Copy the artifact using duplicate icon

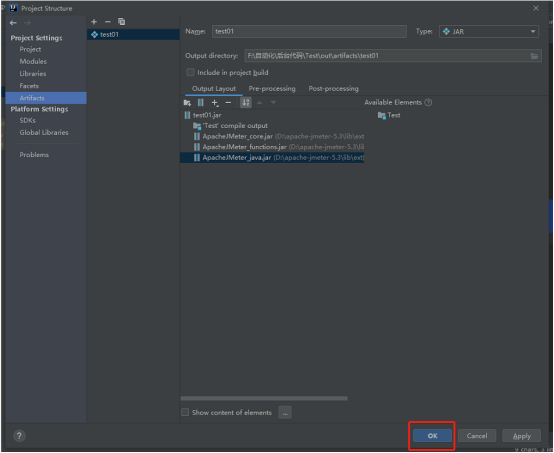tap(122, 22)
